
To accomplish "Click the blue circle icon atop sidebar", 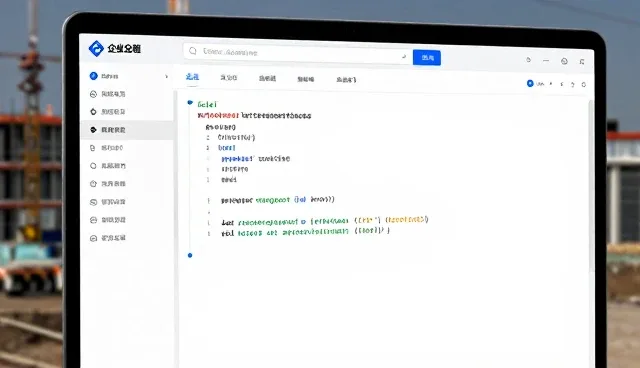I will click(93, 76).
